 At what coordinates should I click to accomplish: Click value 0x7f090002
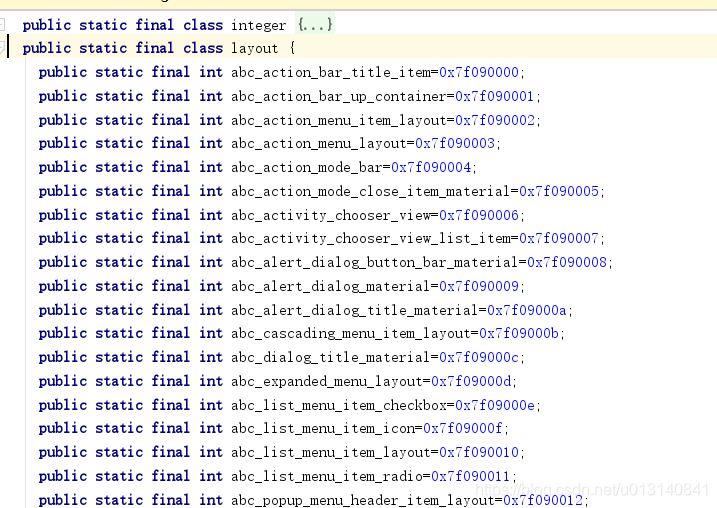(495, 120)
